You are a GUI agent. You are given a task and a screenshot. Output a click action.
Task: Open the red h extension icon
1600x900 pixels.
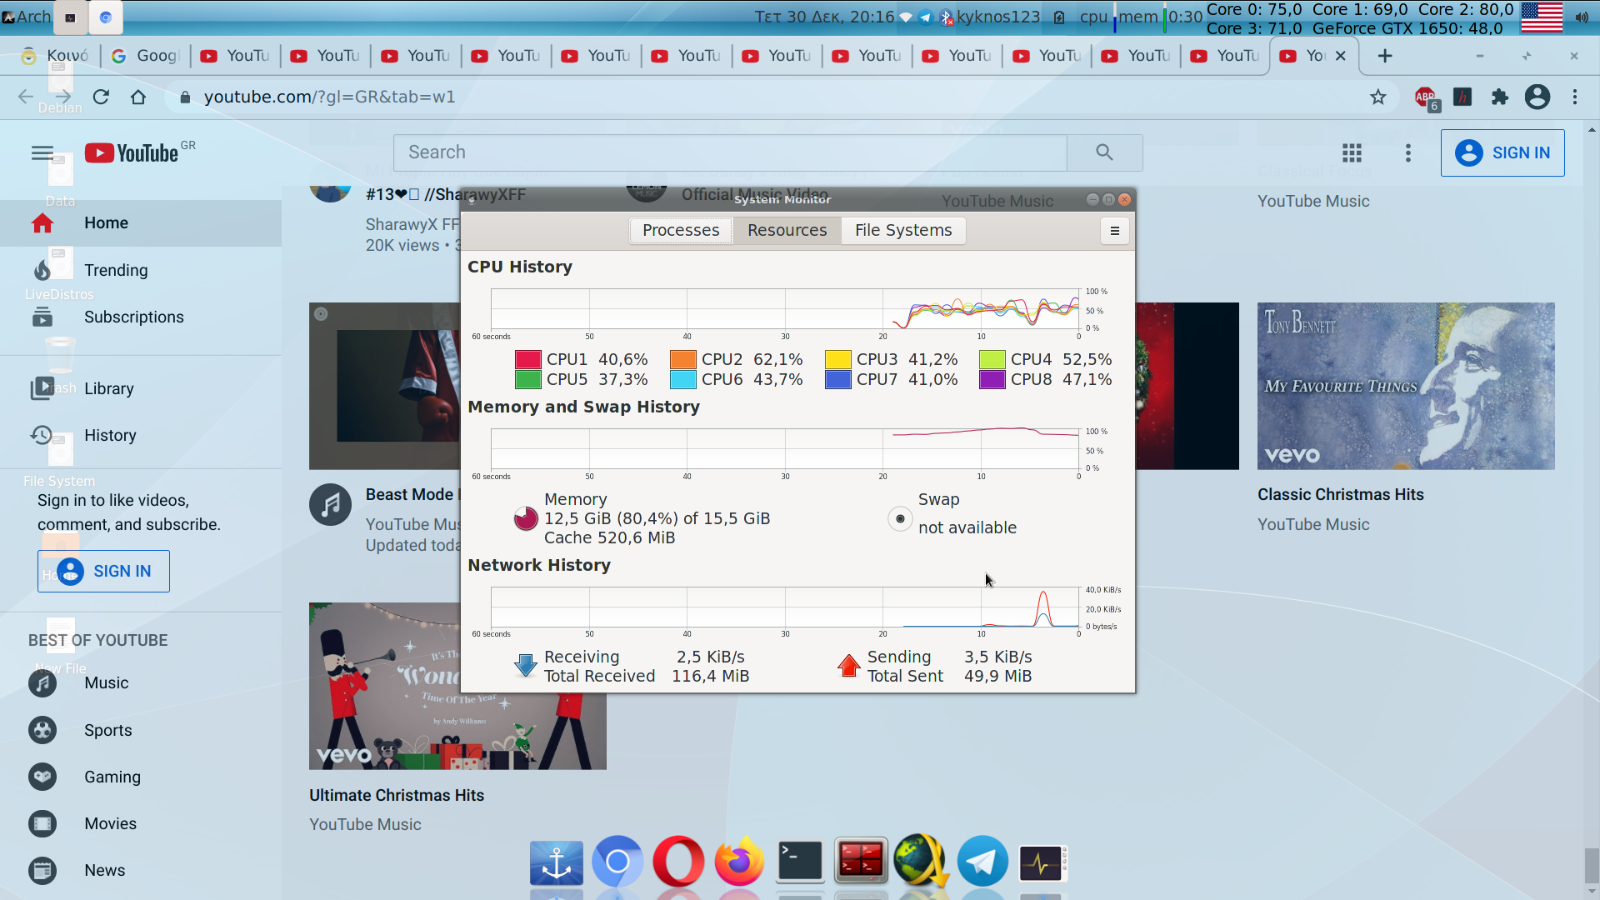tap(1463, 97)
